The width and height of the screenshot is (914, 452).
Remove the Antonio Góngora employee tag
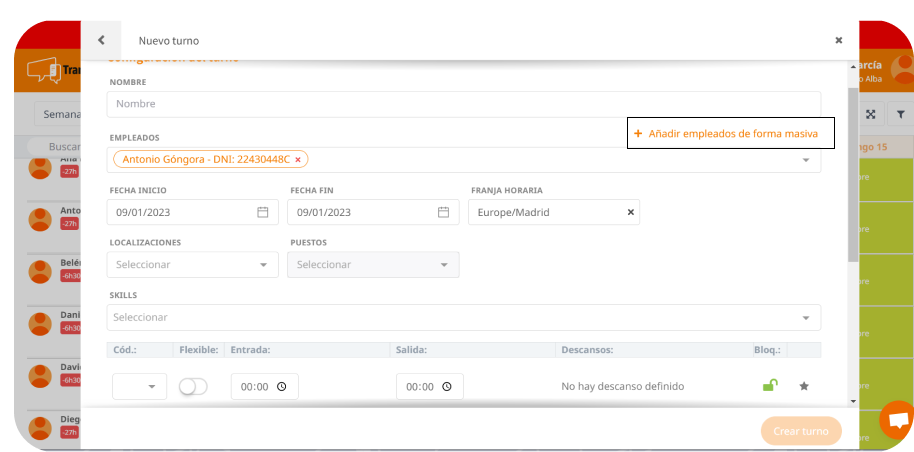click(298, 159)
